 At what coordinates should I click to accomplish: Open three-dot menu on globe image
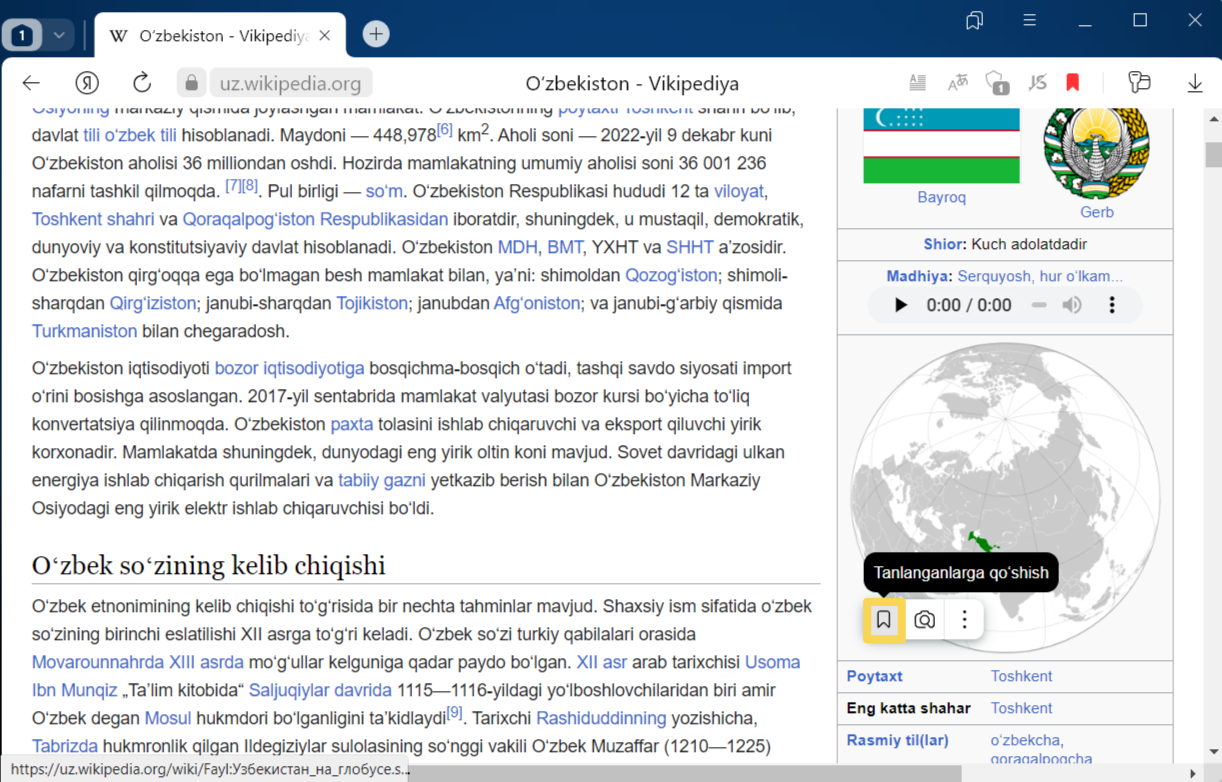tap(964, 620)
